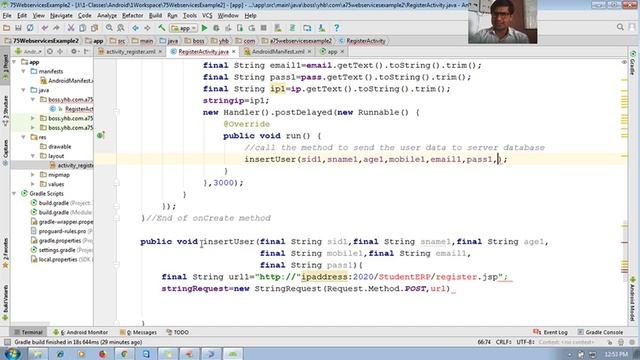
Task: Open the Terminal tool window
Action: (x=29, y=332)
